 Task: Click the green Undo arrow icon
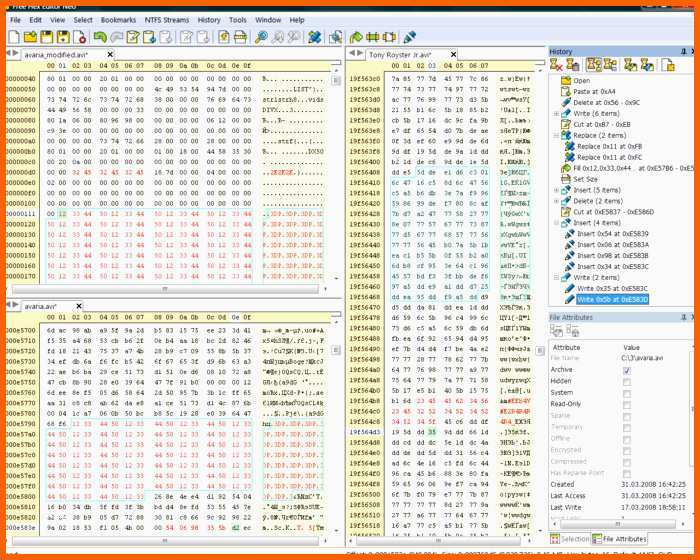(x=100, y=37)
